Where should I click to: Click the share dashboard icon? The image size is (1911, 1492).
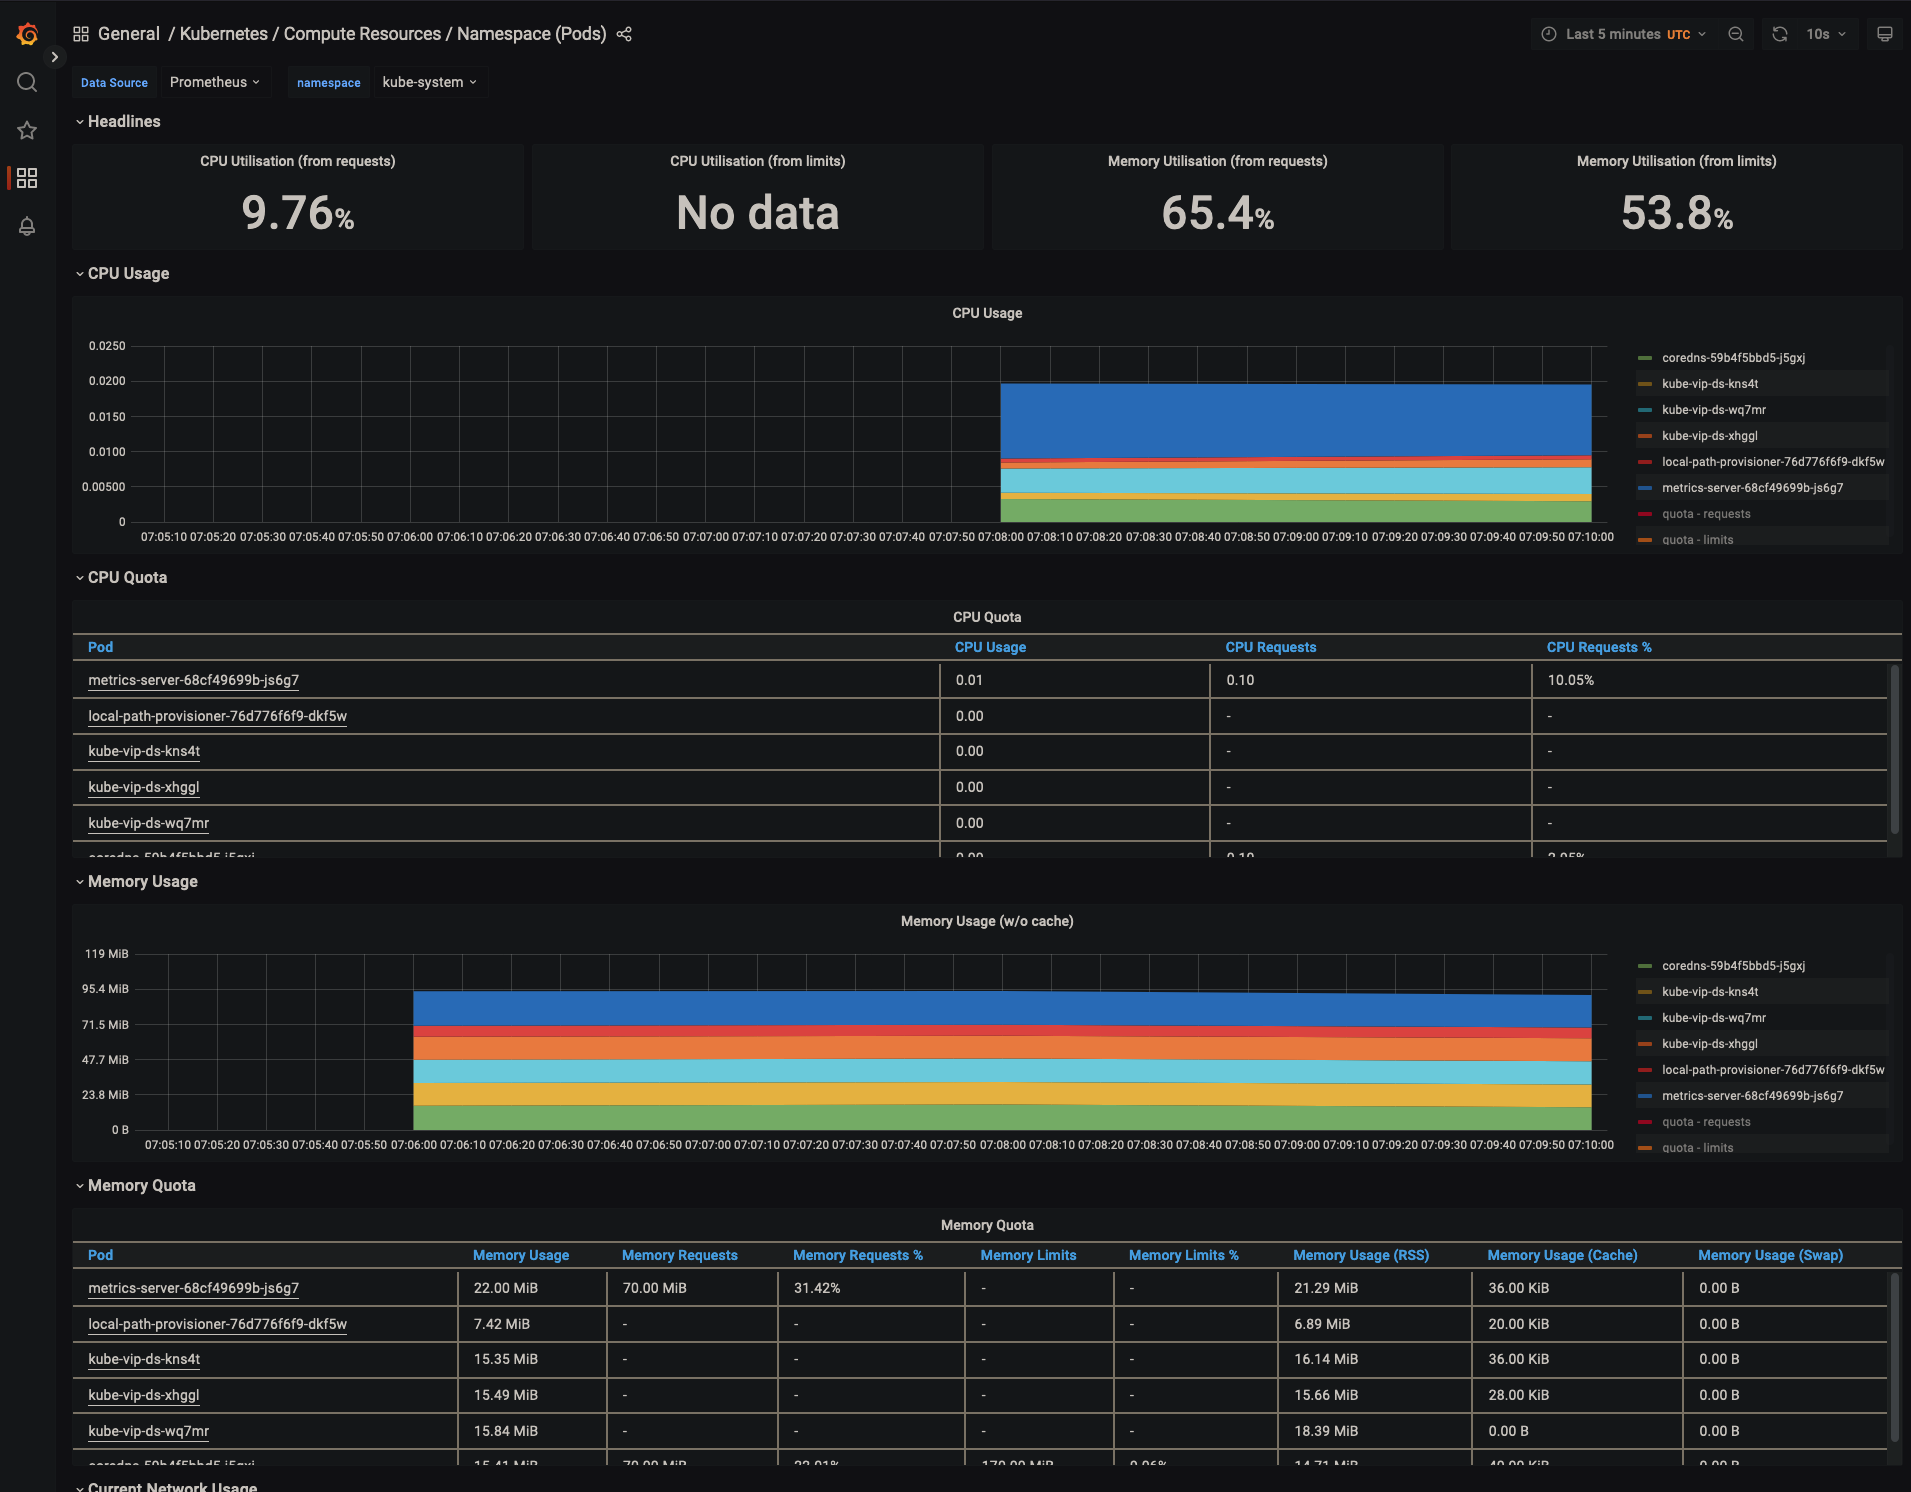(624, 34)
